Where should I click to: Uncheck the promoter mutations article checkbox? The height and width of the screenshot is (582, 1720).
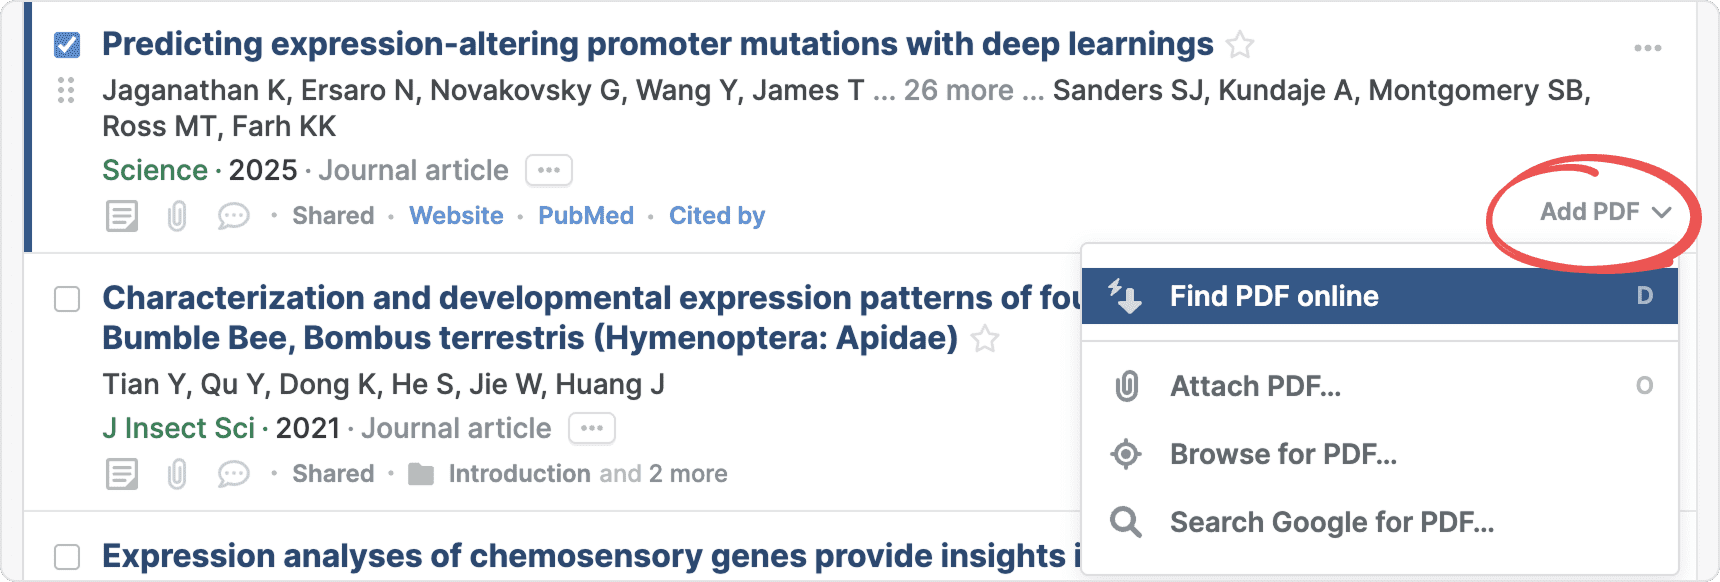67,45
